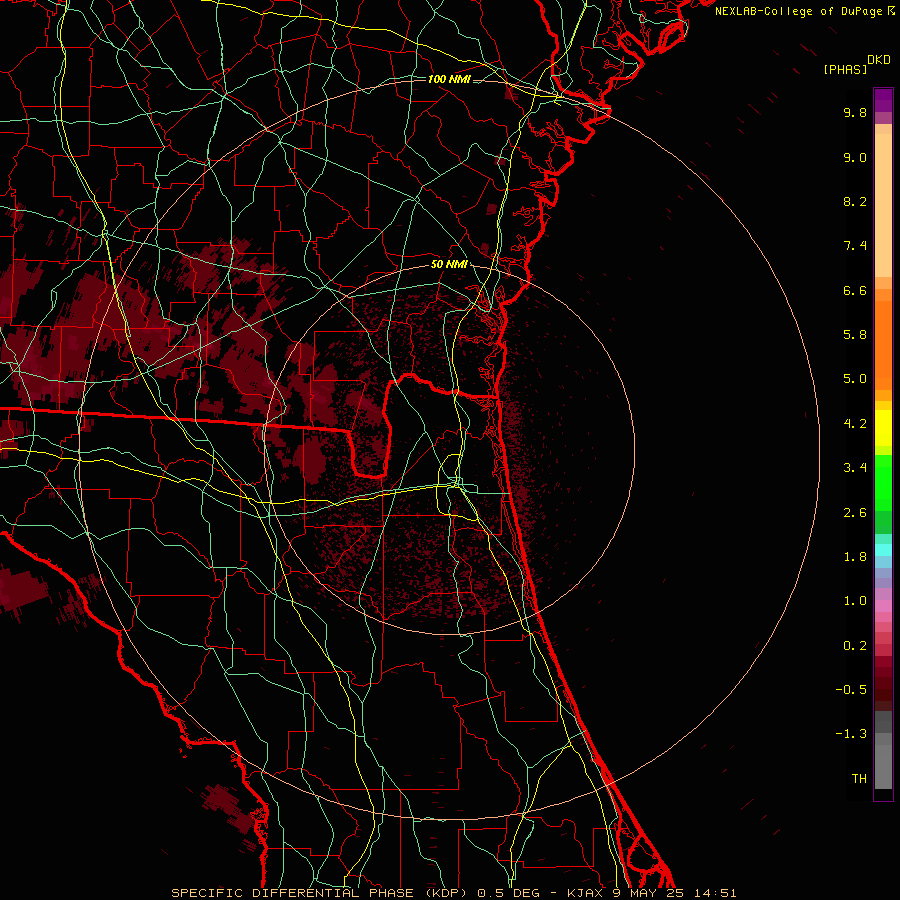This screenshot has height=900, width=900.
Task: Click the 9.0 legend value
Action: (x=855, y=157)
